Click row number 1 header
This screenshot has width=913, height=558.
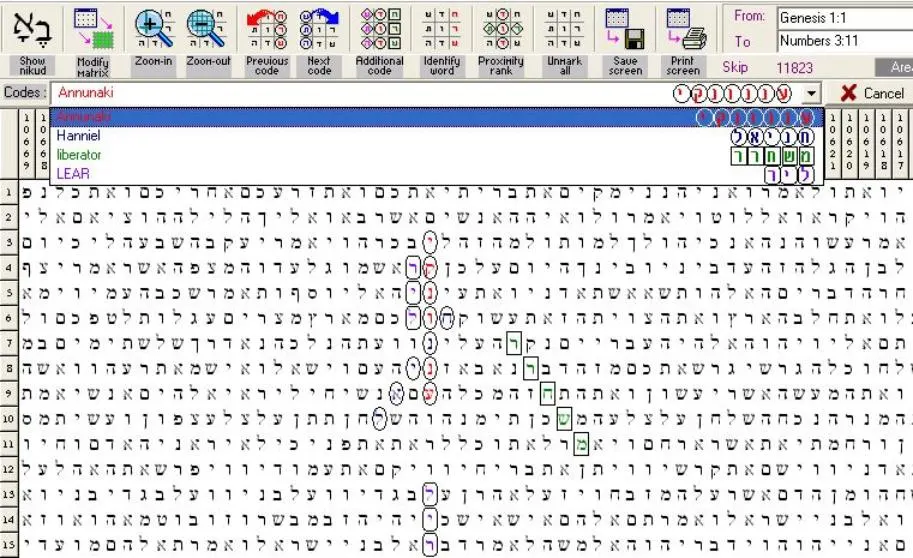pos(9,192)
